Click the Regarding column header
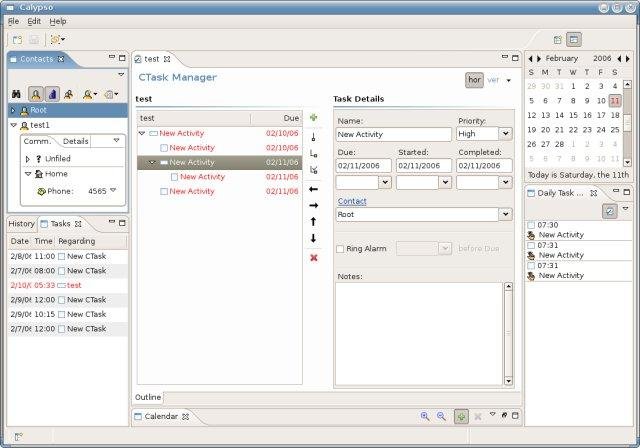Viewport: 640px width, 448px height. click(91, 241)
